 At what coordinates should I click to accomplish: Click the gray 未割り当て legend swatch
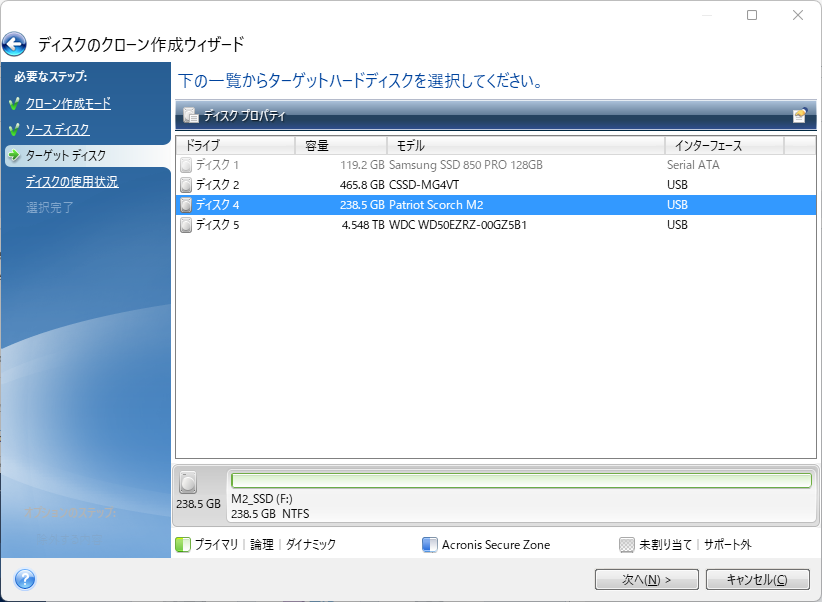[626, 545]
